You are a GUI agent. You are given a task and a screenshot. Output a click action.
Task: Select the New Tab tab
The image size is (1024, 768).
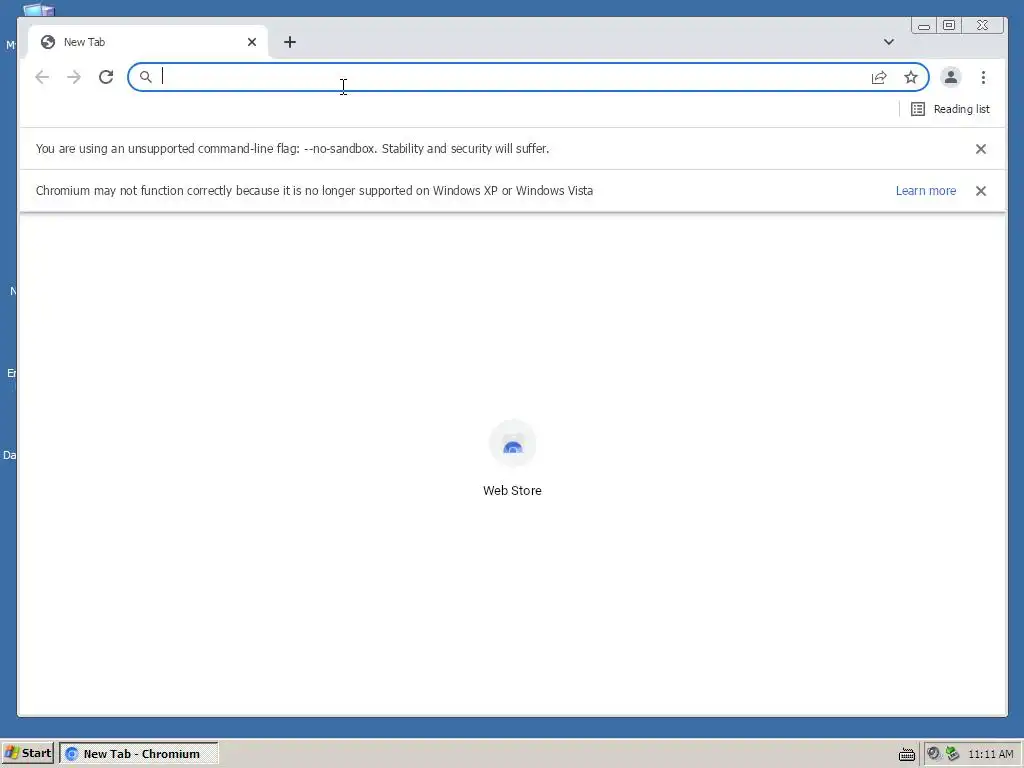point(148,42)
